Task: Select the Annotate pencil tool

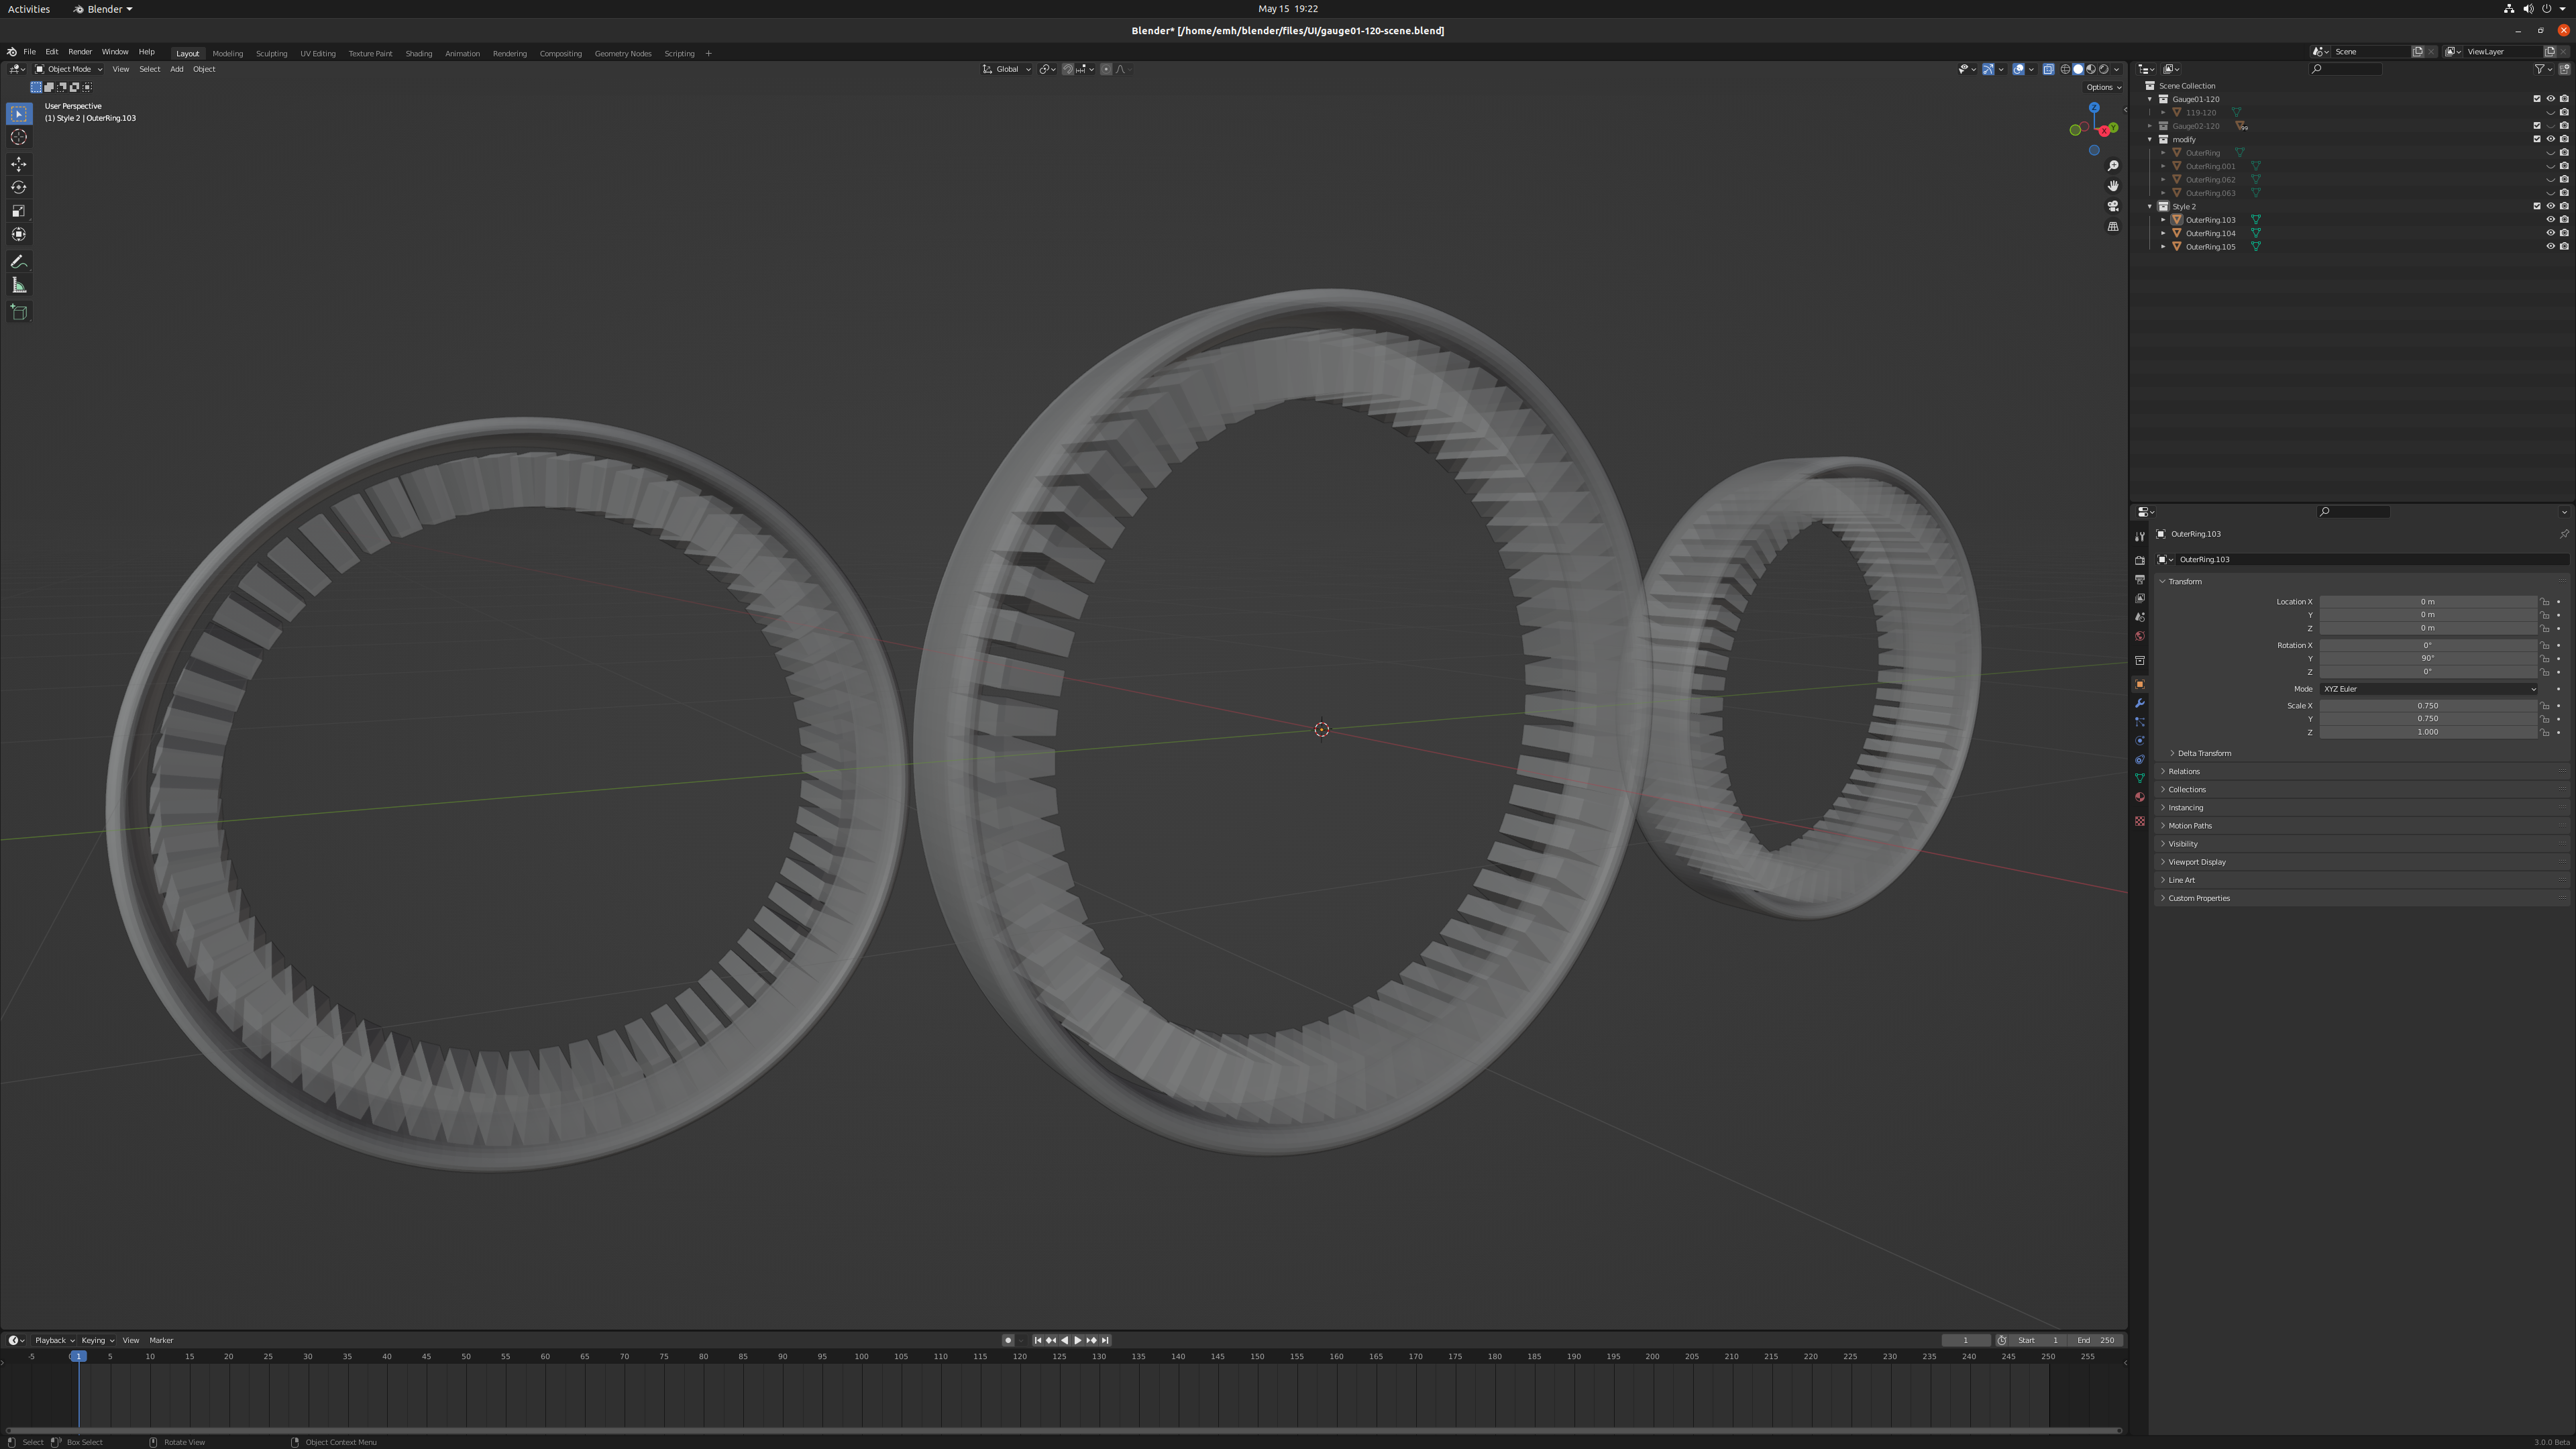Action: pyautogui.click(x=19, y=262)
